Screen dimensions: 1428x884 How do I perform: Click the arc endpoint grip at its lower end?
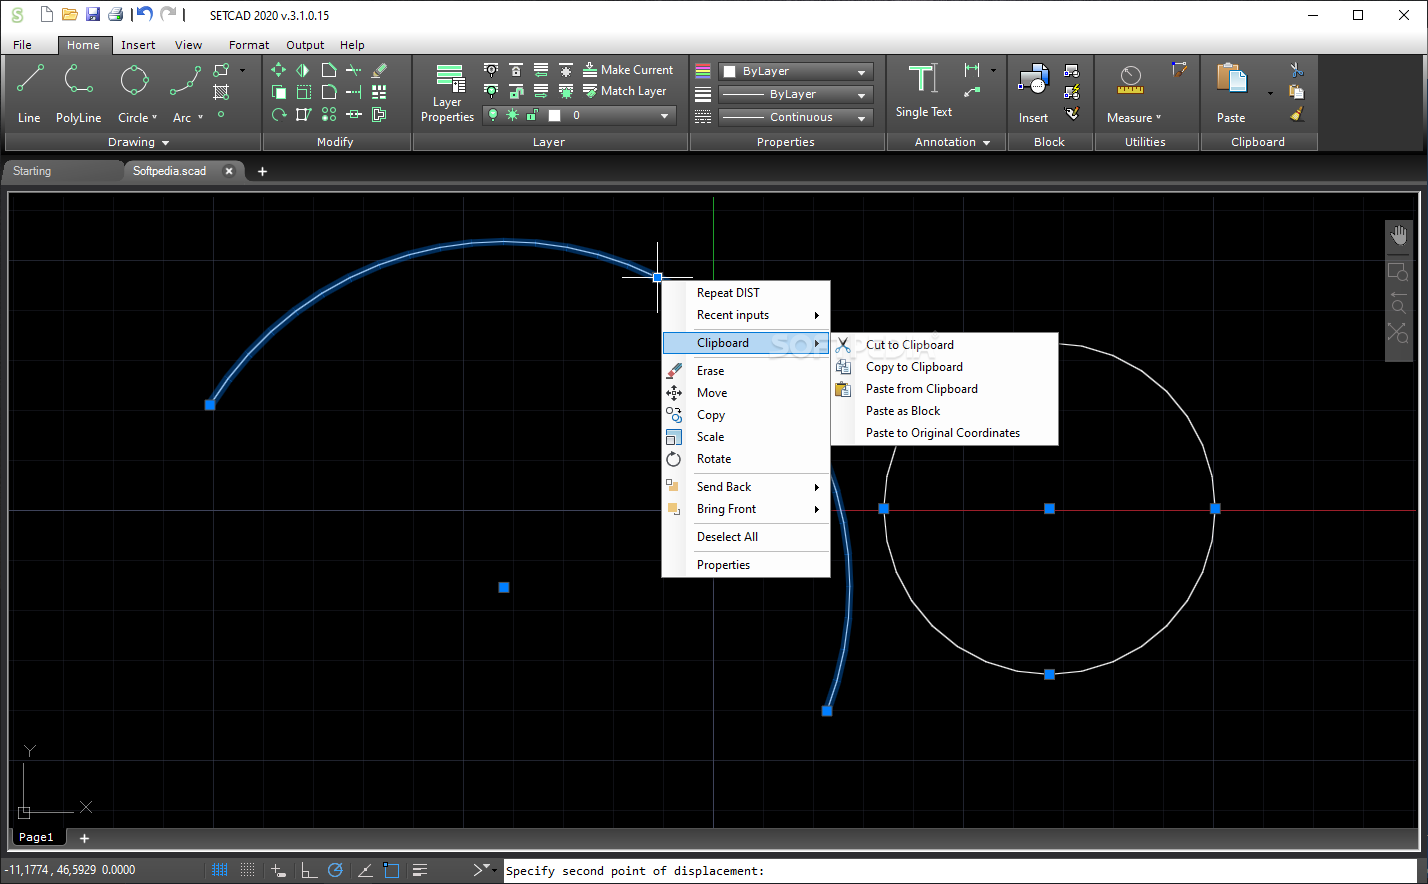[x=827, y=711]
